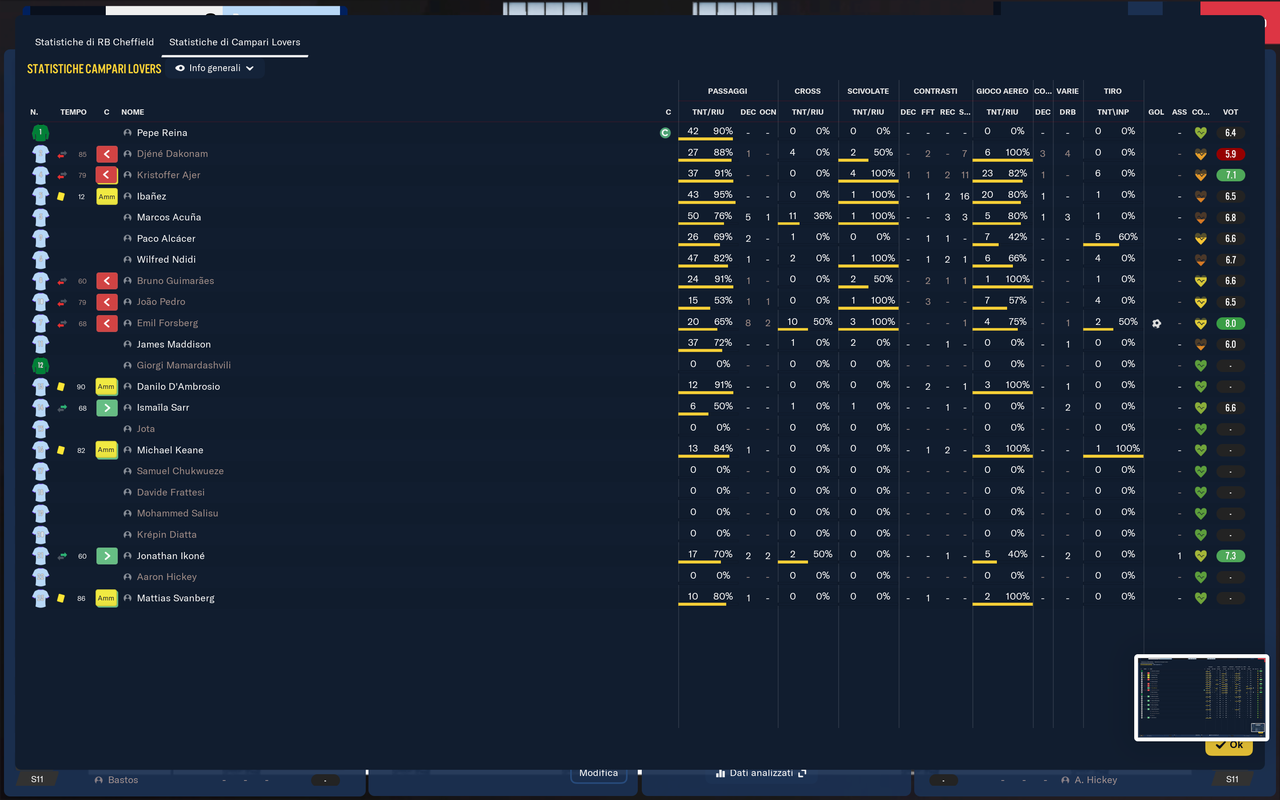Switch to the Statistiche di RB Cheffield tab
This screenshot has width=1280, height=800.
click(x=94, y=43)
